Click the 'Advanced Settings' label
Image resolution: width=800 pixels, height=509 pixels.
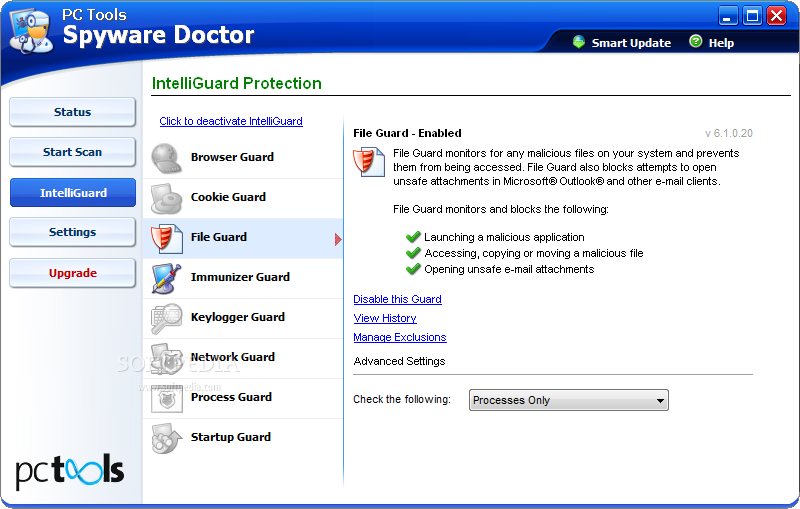pos(399,361)
